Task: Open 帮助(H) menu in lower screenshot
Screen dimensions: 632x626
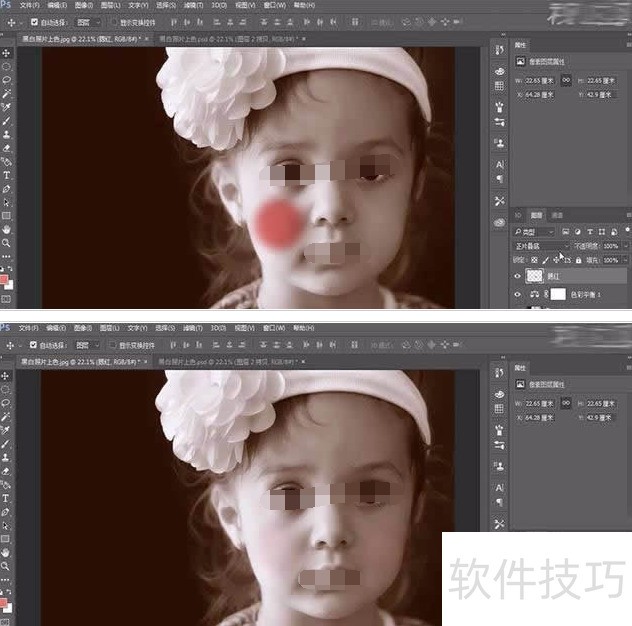Action: [303, 328]
